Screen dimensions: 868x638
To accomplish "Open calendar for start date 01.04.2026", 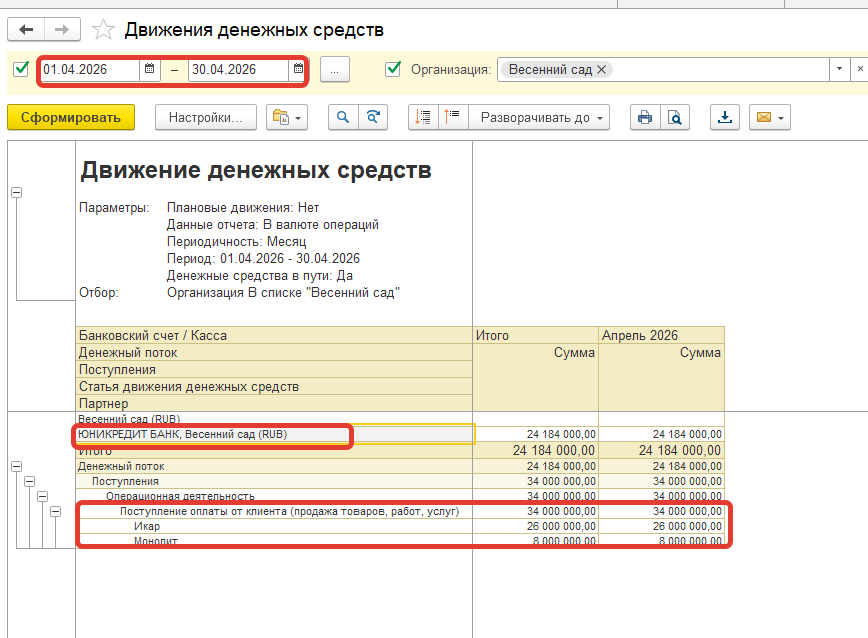I will (x=150, y=70).
